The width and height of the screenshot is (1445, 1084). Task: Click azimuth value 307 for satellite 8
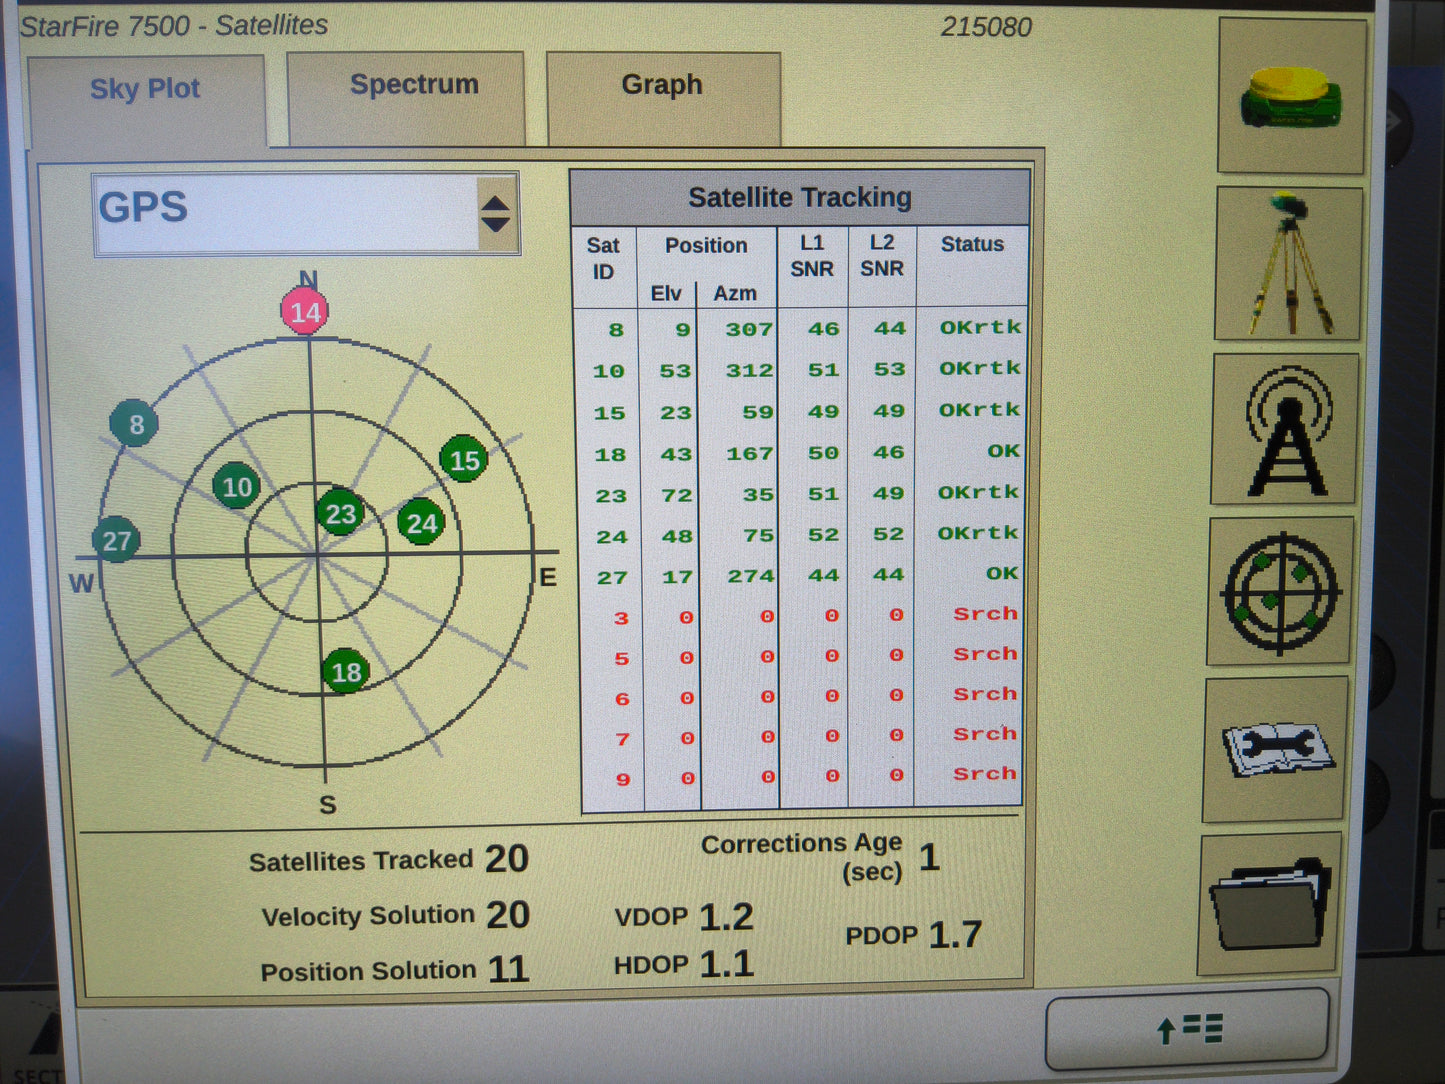[749, 329]
